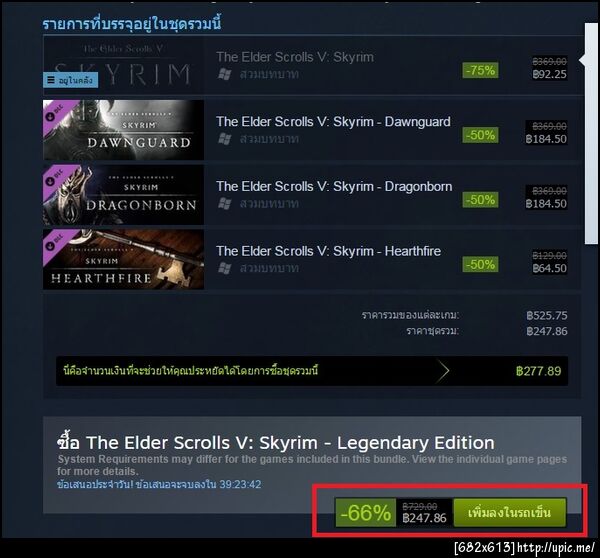The height and width of the screenshot is (558, 600).
Task: Click the green add to cart button
Action: [x=510, y=512]
